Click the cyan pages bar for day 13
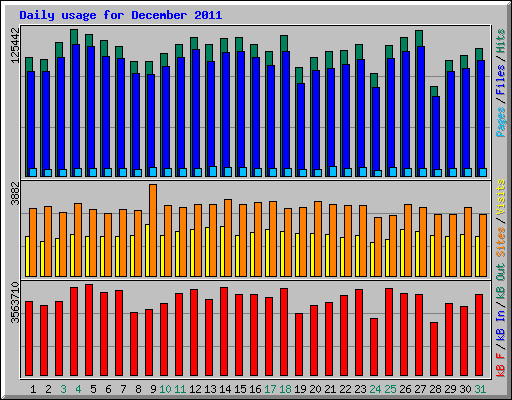This screenshot has width=512, height=400. (x=213, y=171)
